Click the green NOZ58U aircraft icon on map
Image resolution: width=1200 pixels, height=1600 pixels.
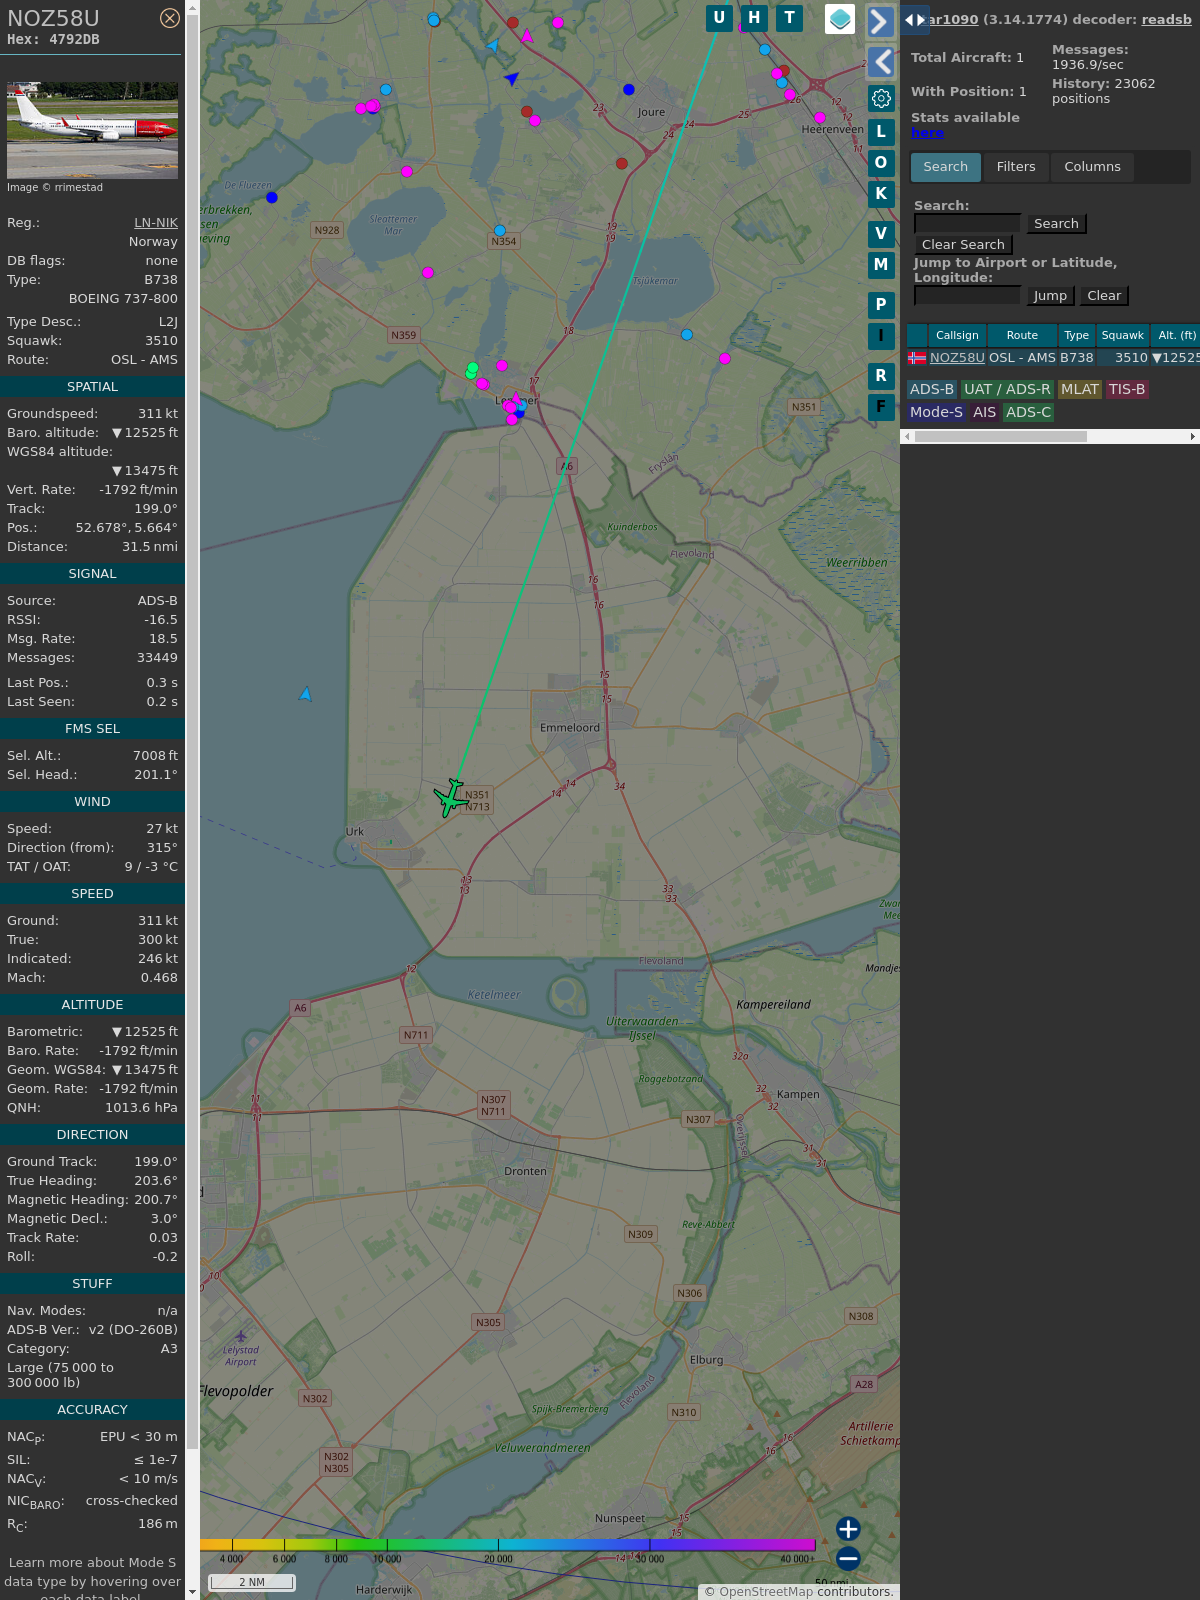451,798
